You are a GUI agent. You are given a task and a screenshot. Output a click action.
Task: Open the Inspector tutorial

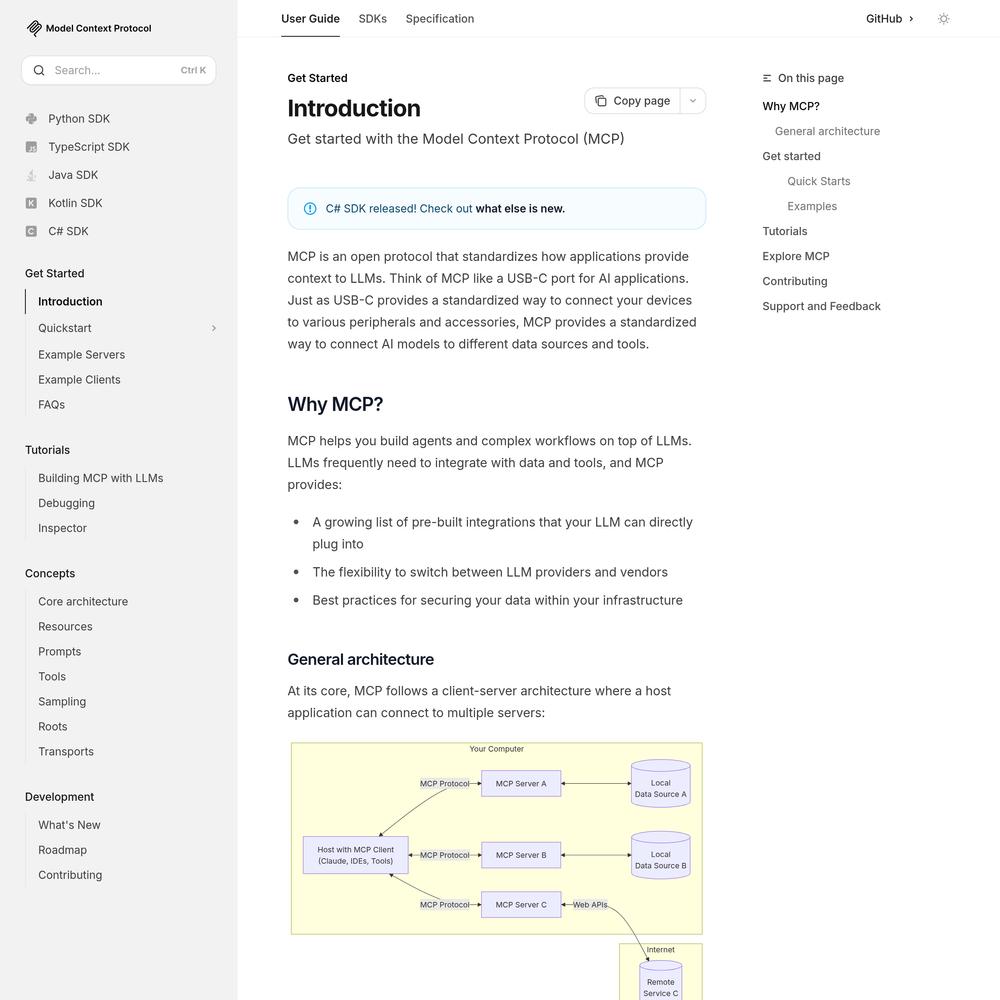coord(62,528)
